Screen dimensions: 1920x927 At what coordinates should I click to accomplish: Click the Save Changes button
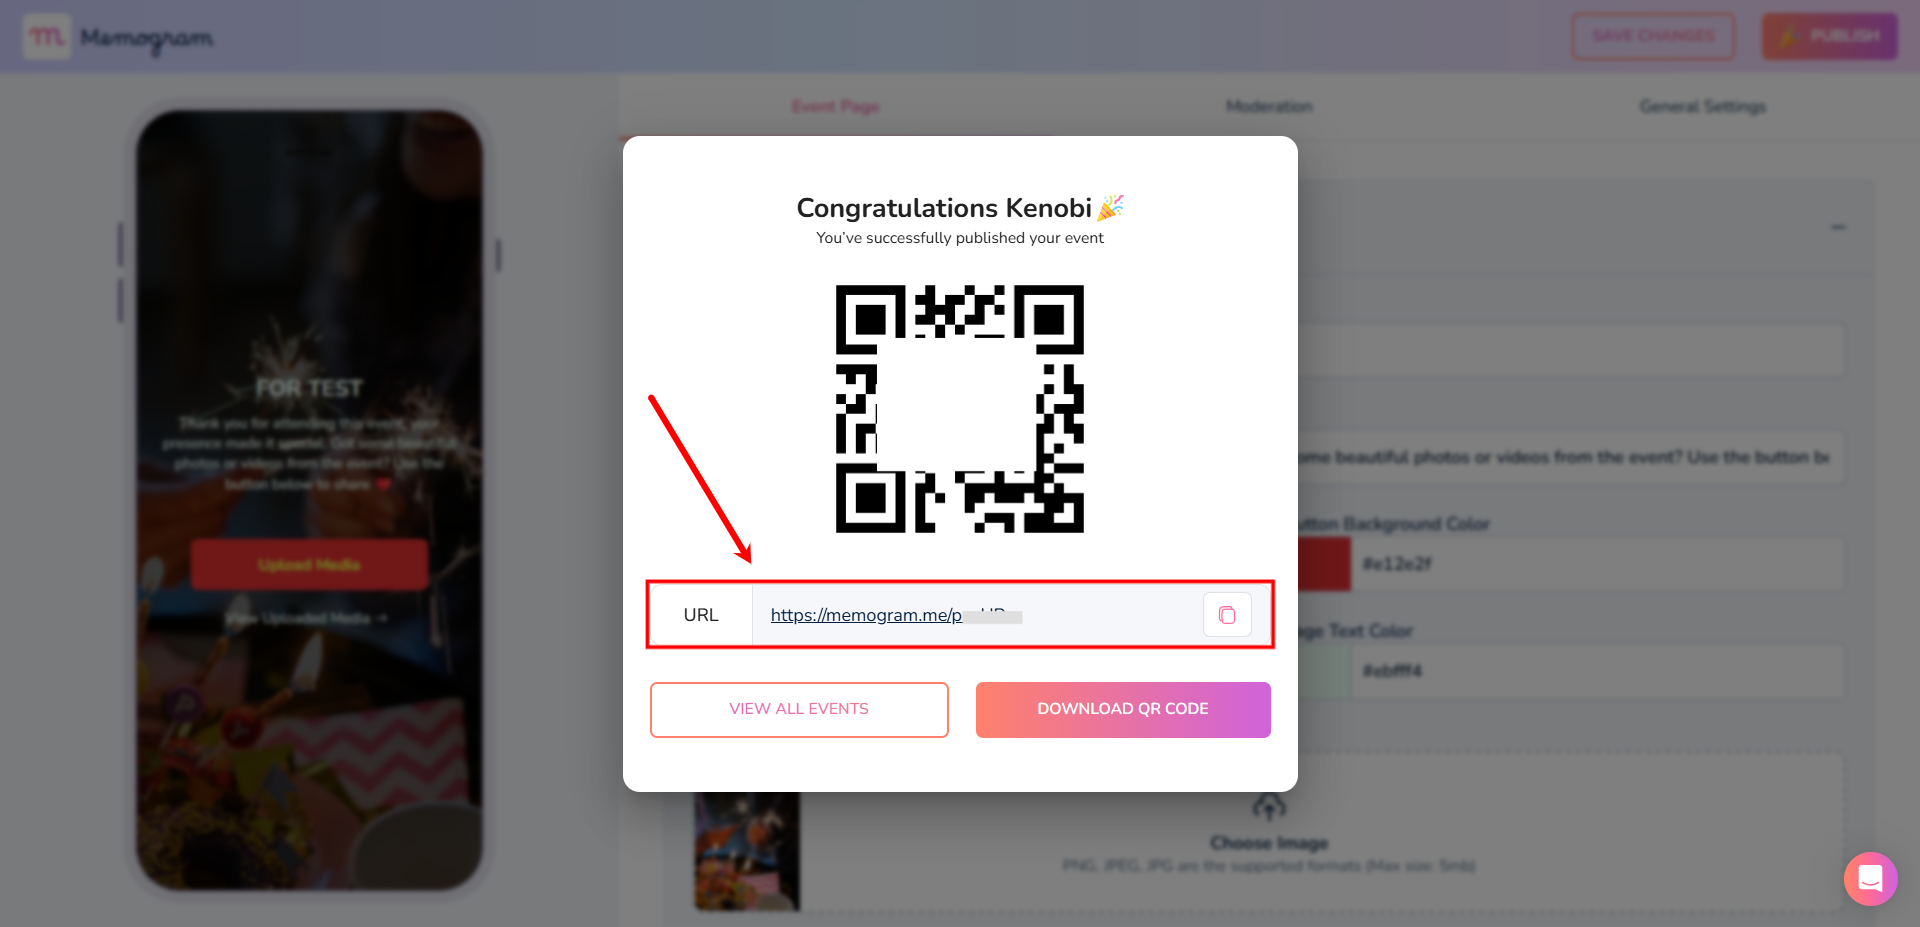pyautogui.click(x=1653, y=36)
